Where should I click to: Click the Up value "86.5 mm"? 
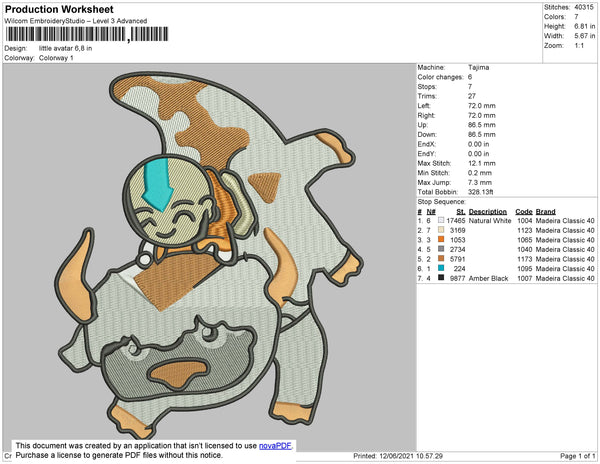point(482,125)
